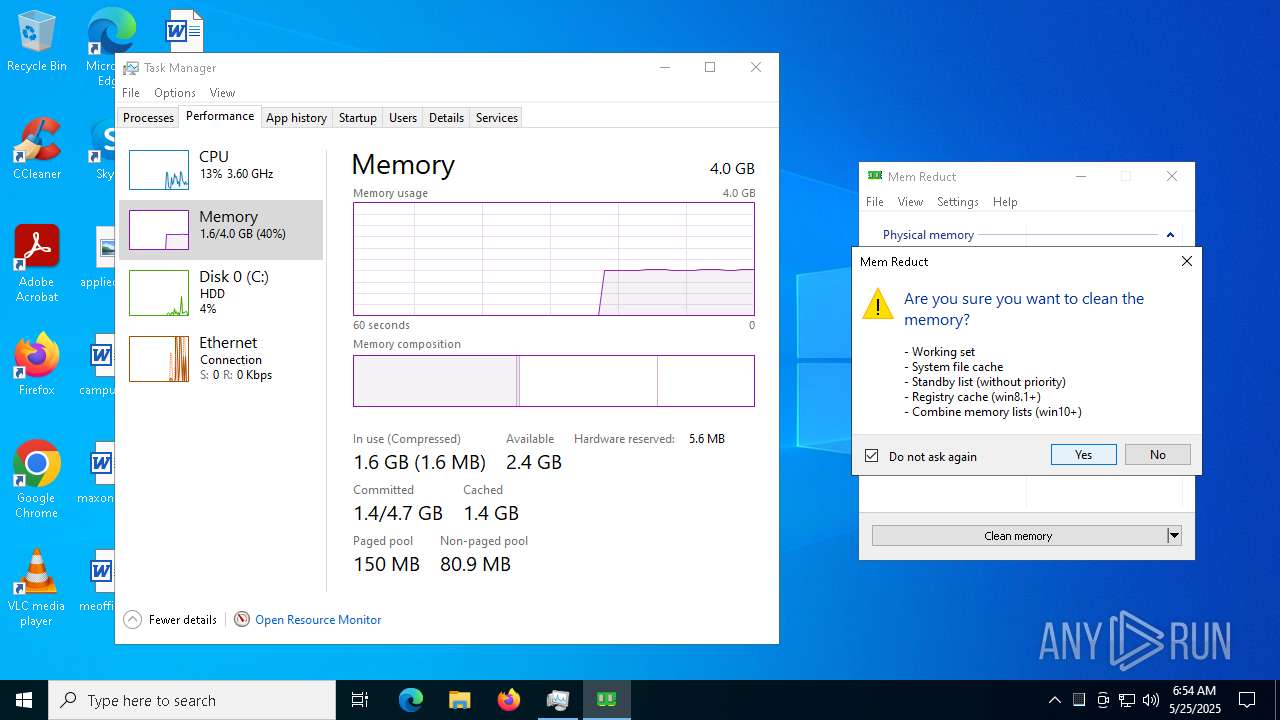Open Mem Reduct File menu

click(875, 202)
